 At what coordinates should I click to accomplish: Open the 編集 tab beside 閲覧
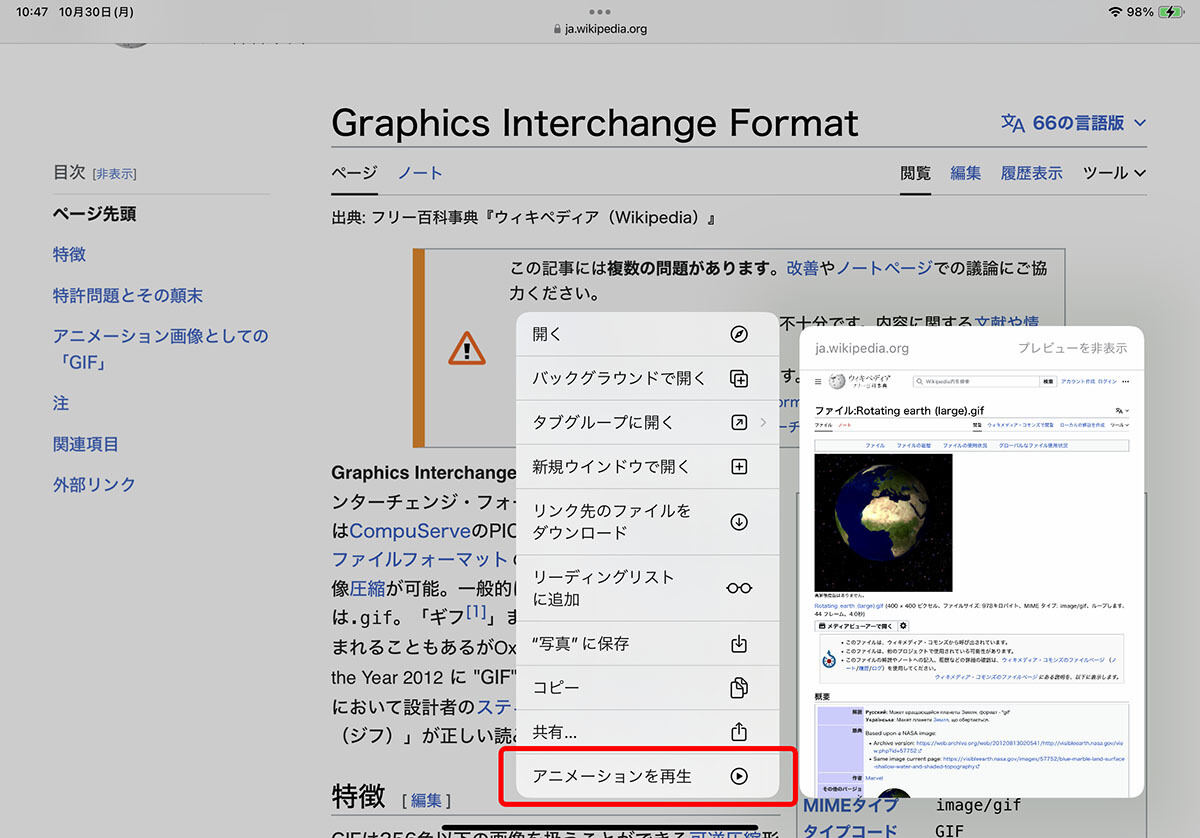965,173
